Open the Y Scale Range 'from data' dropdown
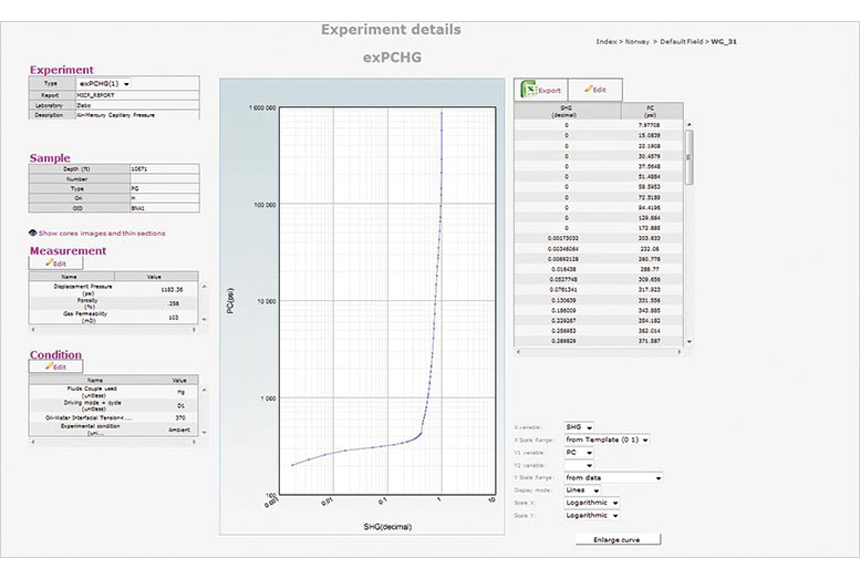The image size is (860, 580). [x=613, y=477]
